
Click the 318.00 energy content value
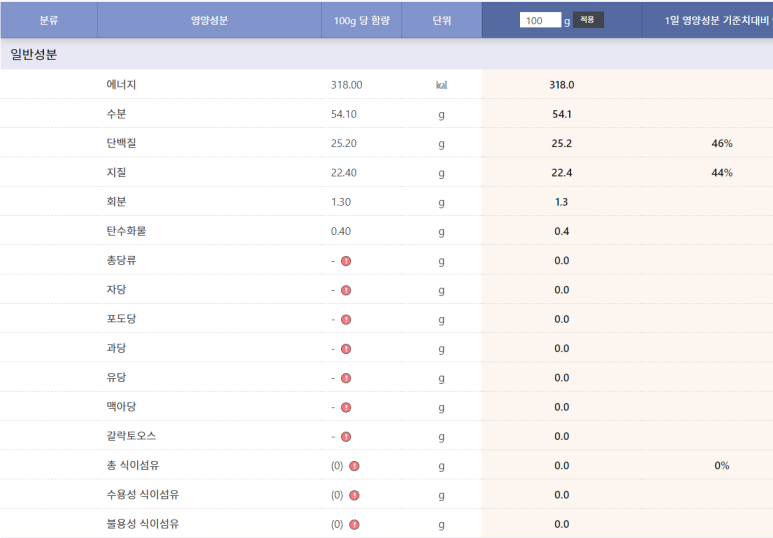coord(347,85)
